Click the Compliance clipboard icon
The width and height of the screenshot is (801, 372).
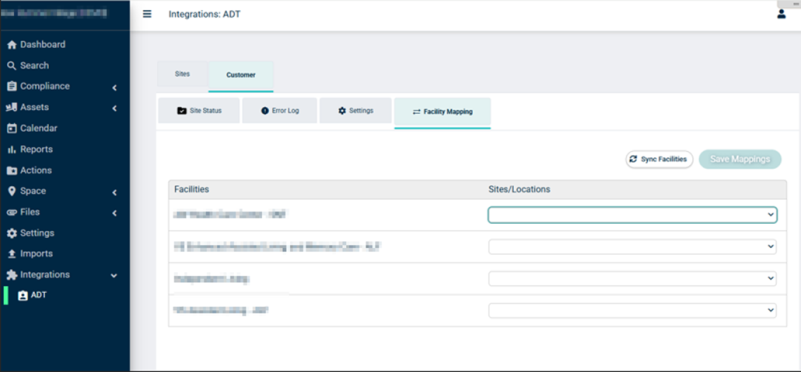[x=12, y=86]
